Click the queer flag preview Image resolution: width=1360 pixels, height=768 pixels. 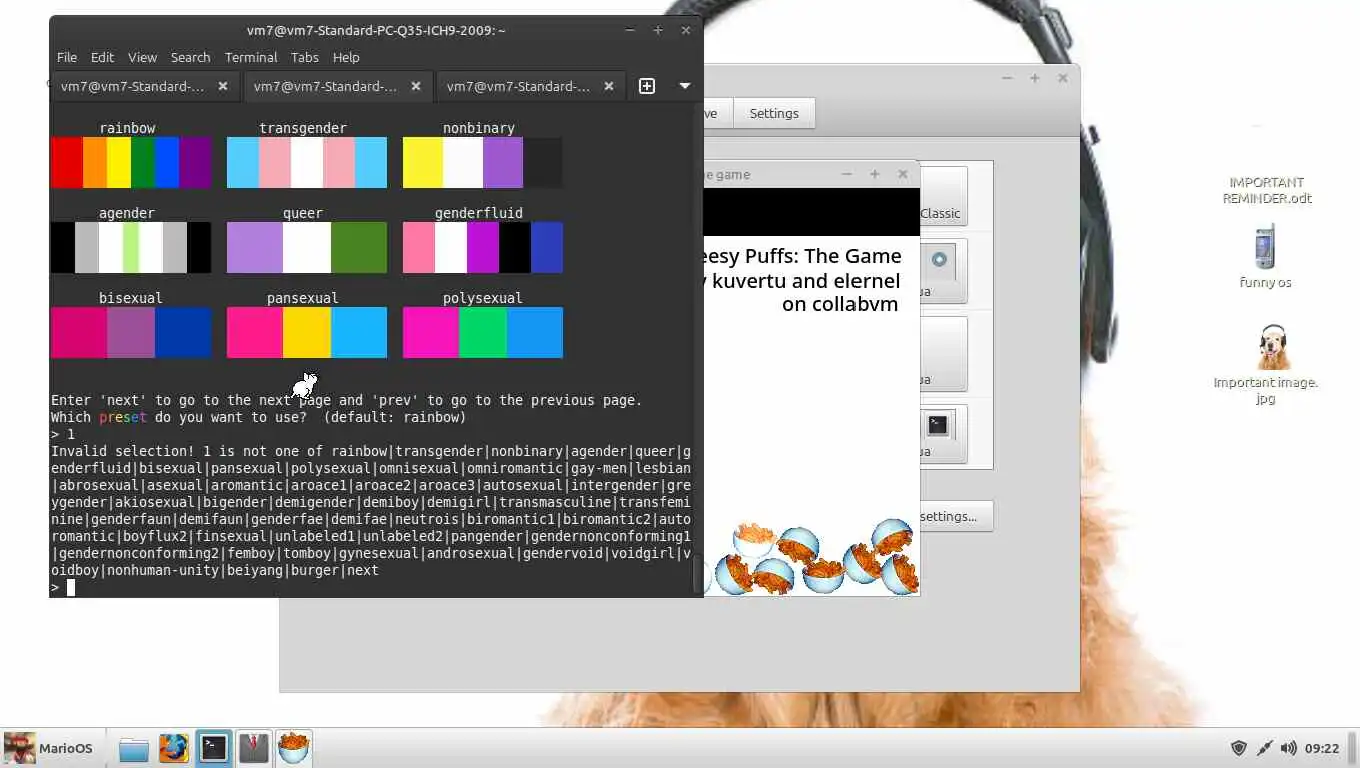click(307, 248)
